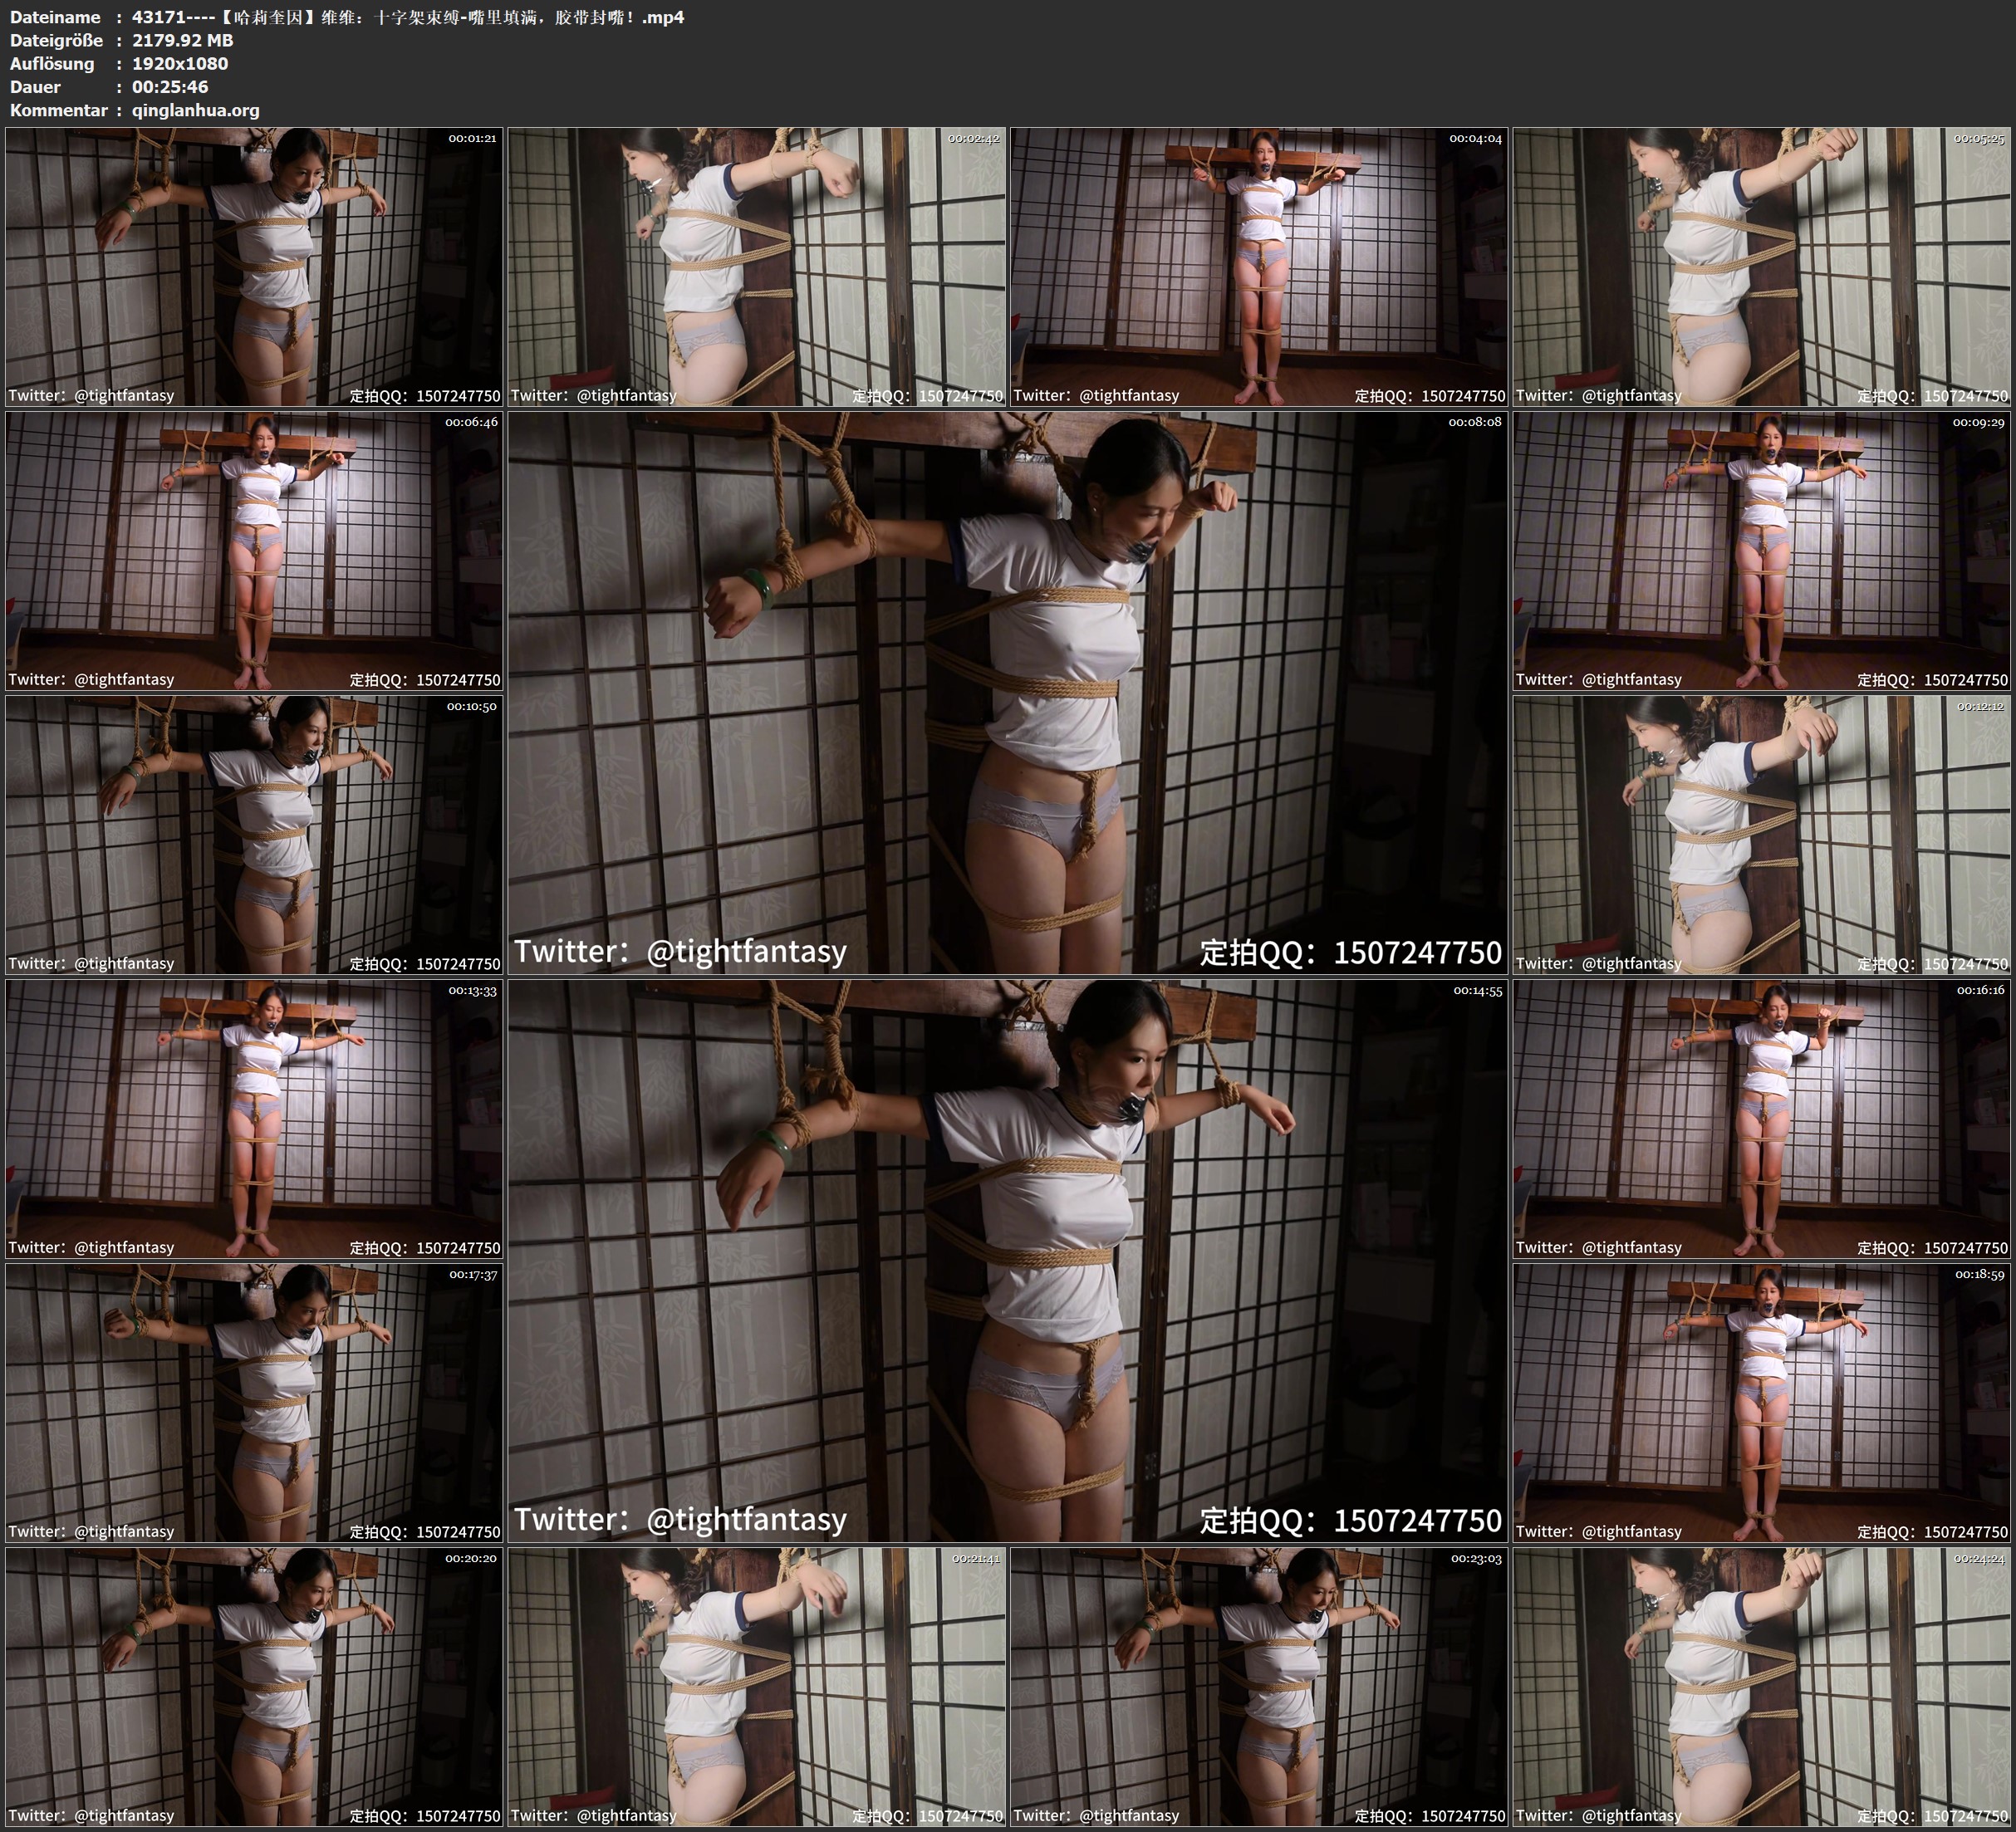Select the thumbnail timestamped 00:18:59
This screenshot has width=2016, height=1832.
click(1762, 1402)
